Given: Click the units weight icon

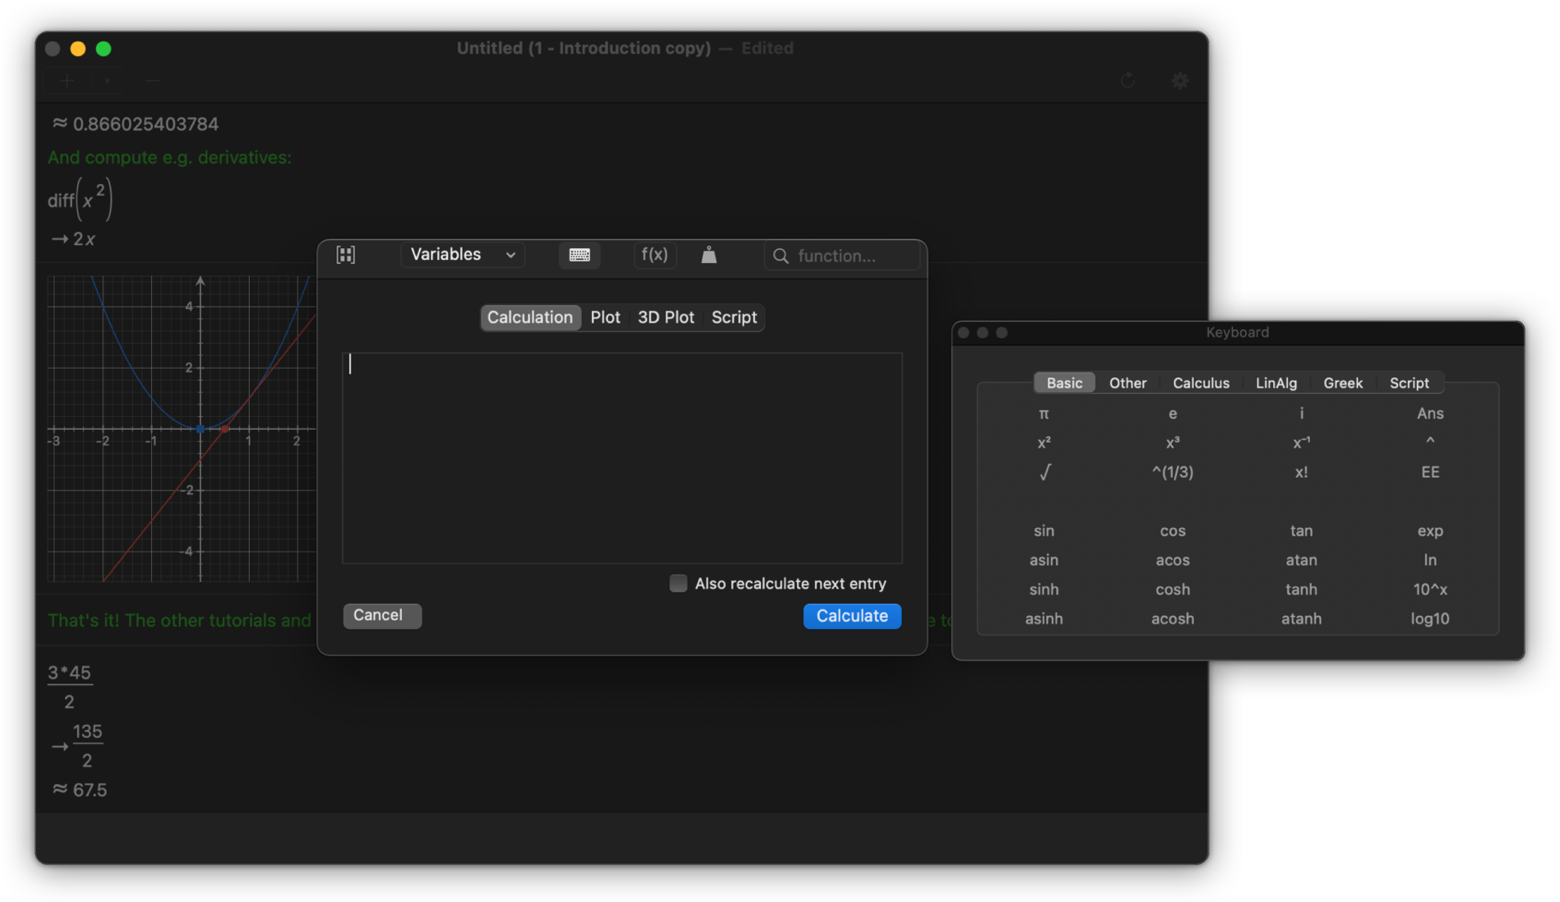Looking at the screenshot, I should 709,255.
